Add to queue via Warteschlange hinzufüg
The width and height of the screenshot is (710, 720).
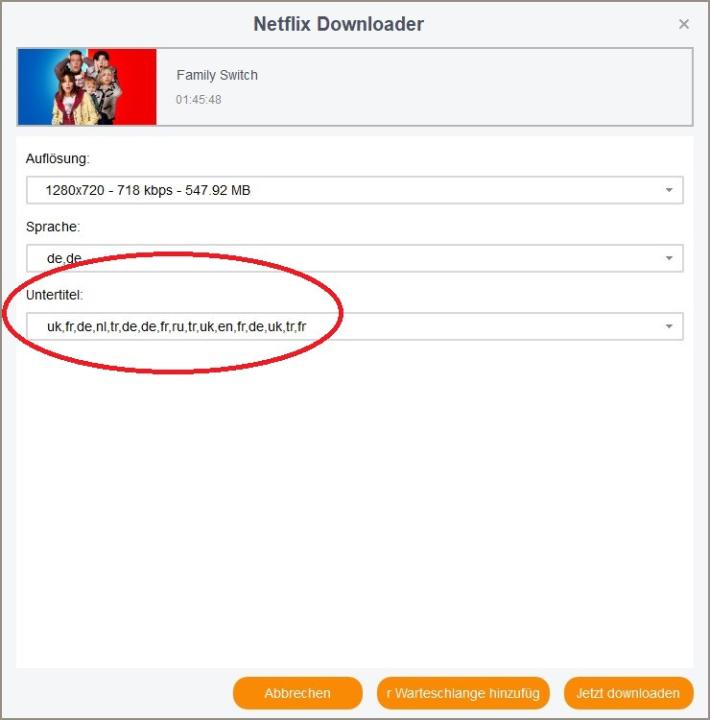click(463, 693)
